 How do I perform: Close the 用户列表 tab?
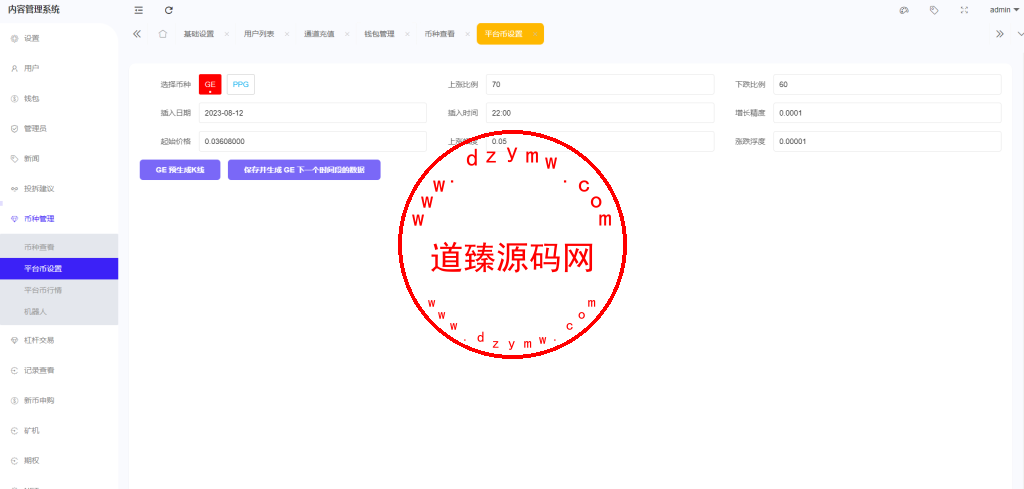287,34
